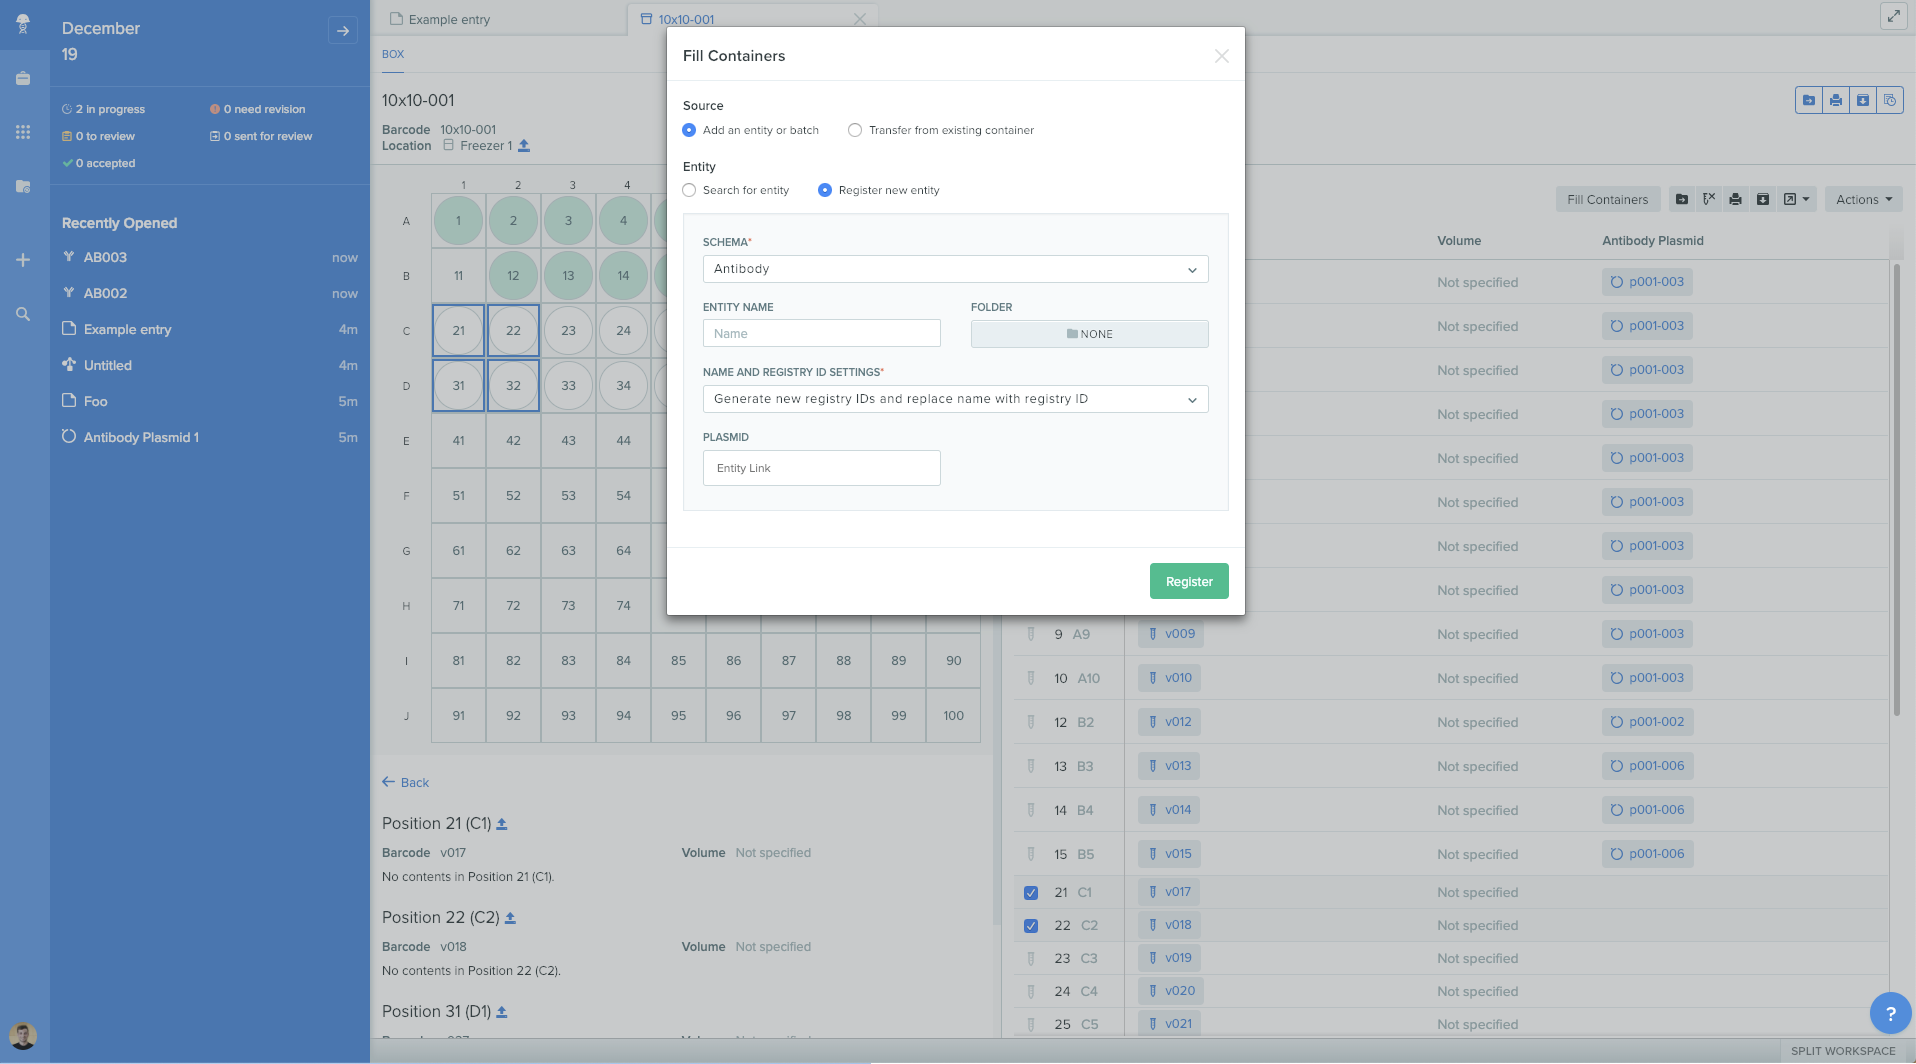This screenshot has width=1916, height=1064.
Task: Uncheck the row 22 C2 checkbox
Action: [x=1031, y=926]
